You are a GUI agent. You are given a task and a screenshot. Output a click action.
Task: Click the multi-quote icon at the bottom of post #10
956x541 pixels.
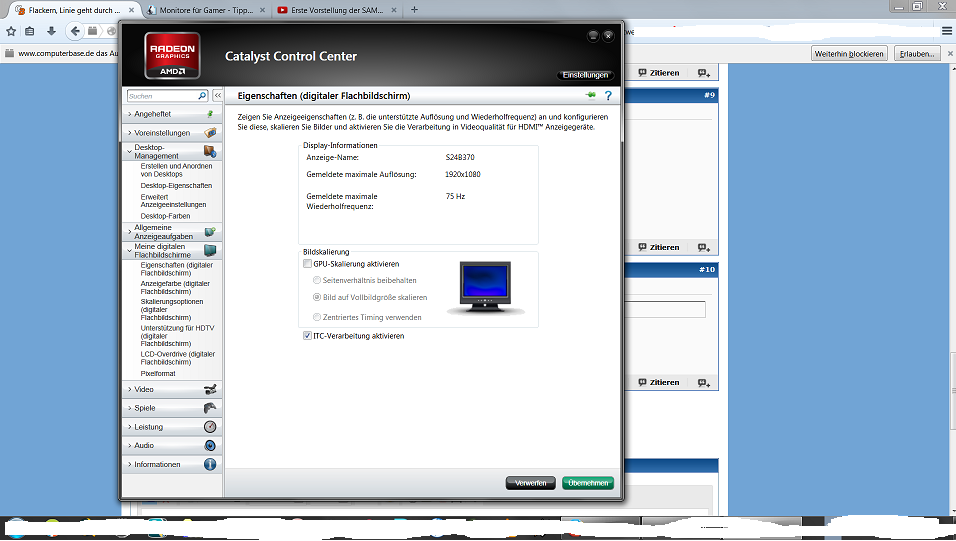point(704,382)
